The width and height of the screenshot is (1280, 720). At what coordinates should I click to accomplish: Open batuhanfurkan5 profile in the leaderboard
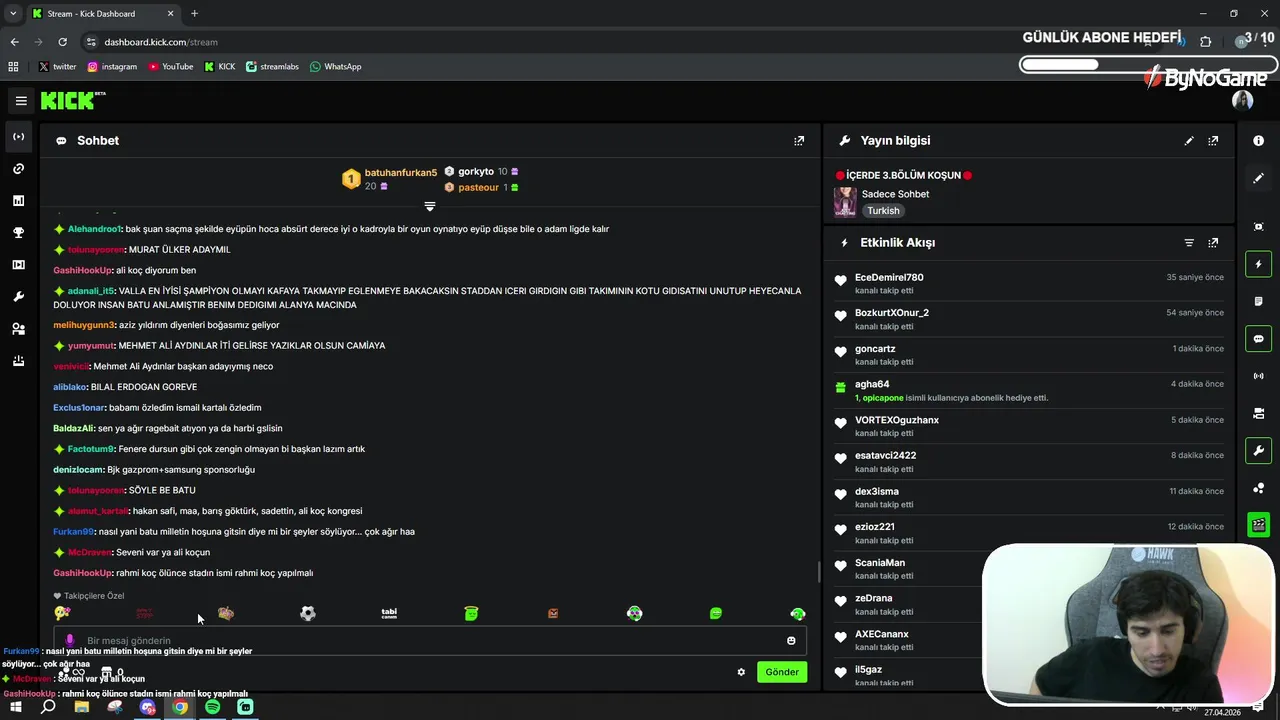(x=401, y=173)
